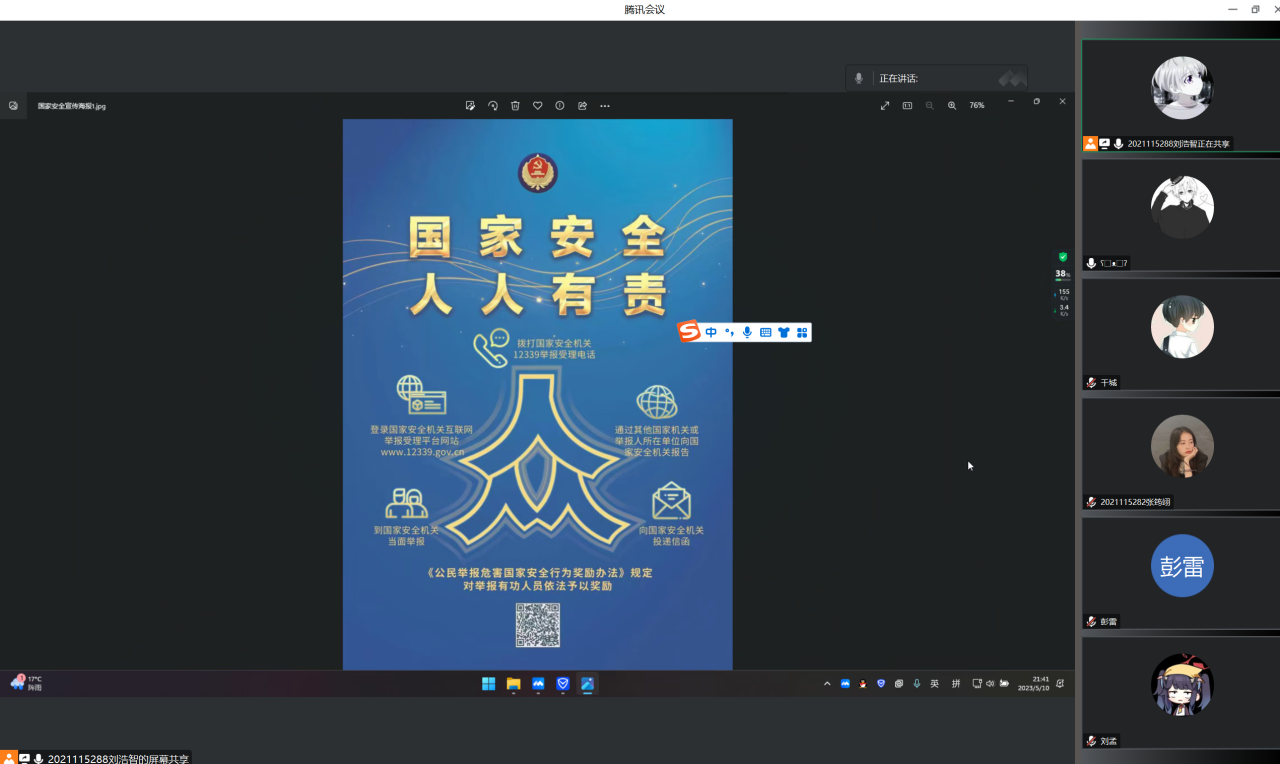
Task: Enter fullscreen with the expand arrows icon
Action: click(885, 105)
